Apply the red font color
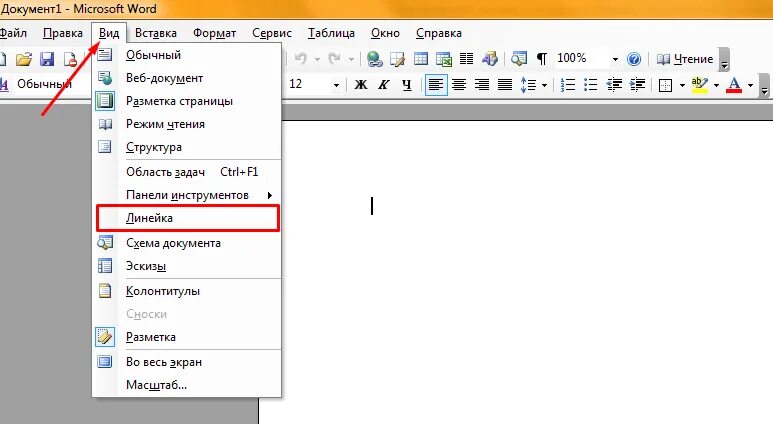Viewport: 773px width, 424px height. [x=734, y=85]
